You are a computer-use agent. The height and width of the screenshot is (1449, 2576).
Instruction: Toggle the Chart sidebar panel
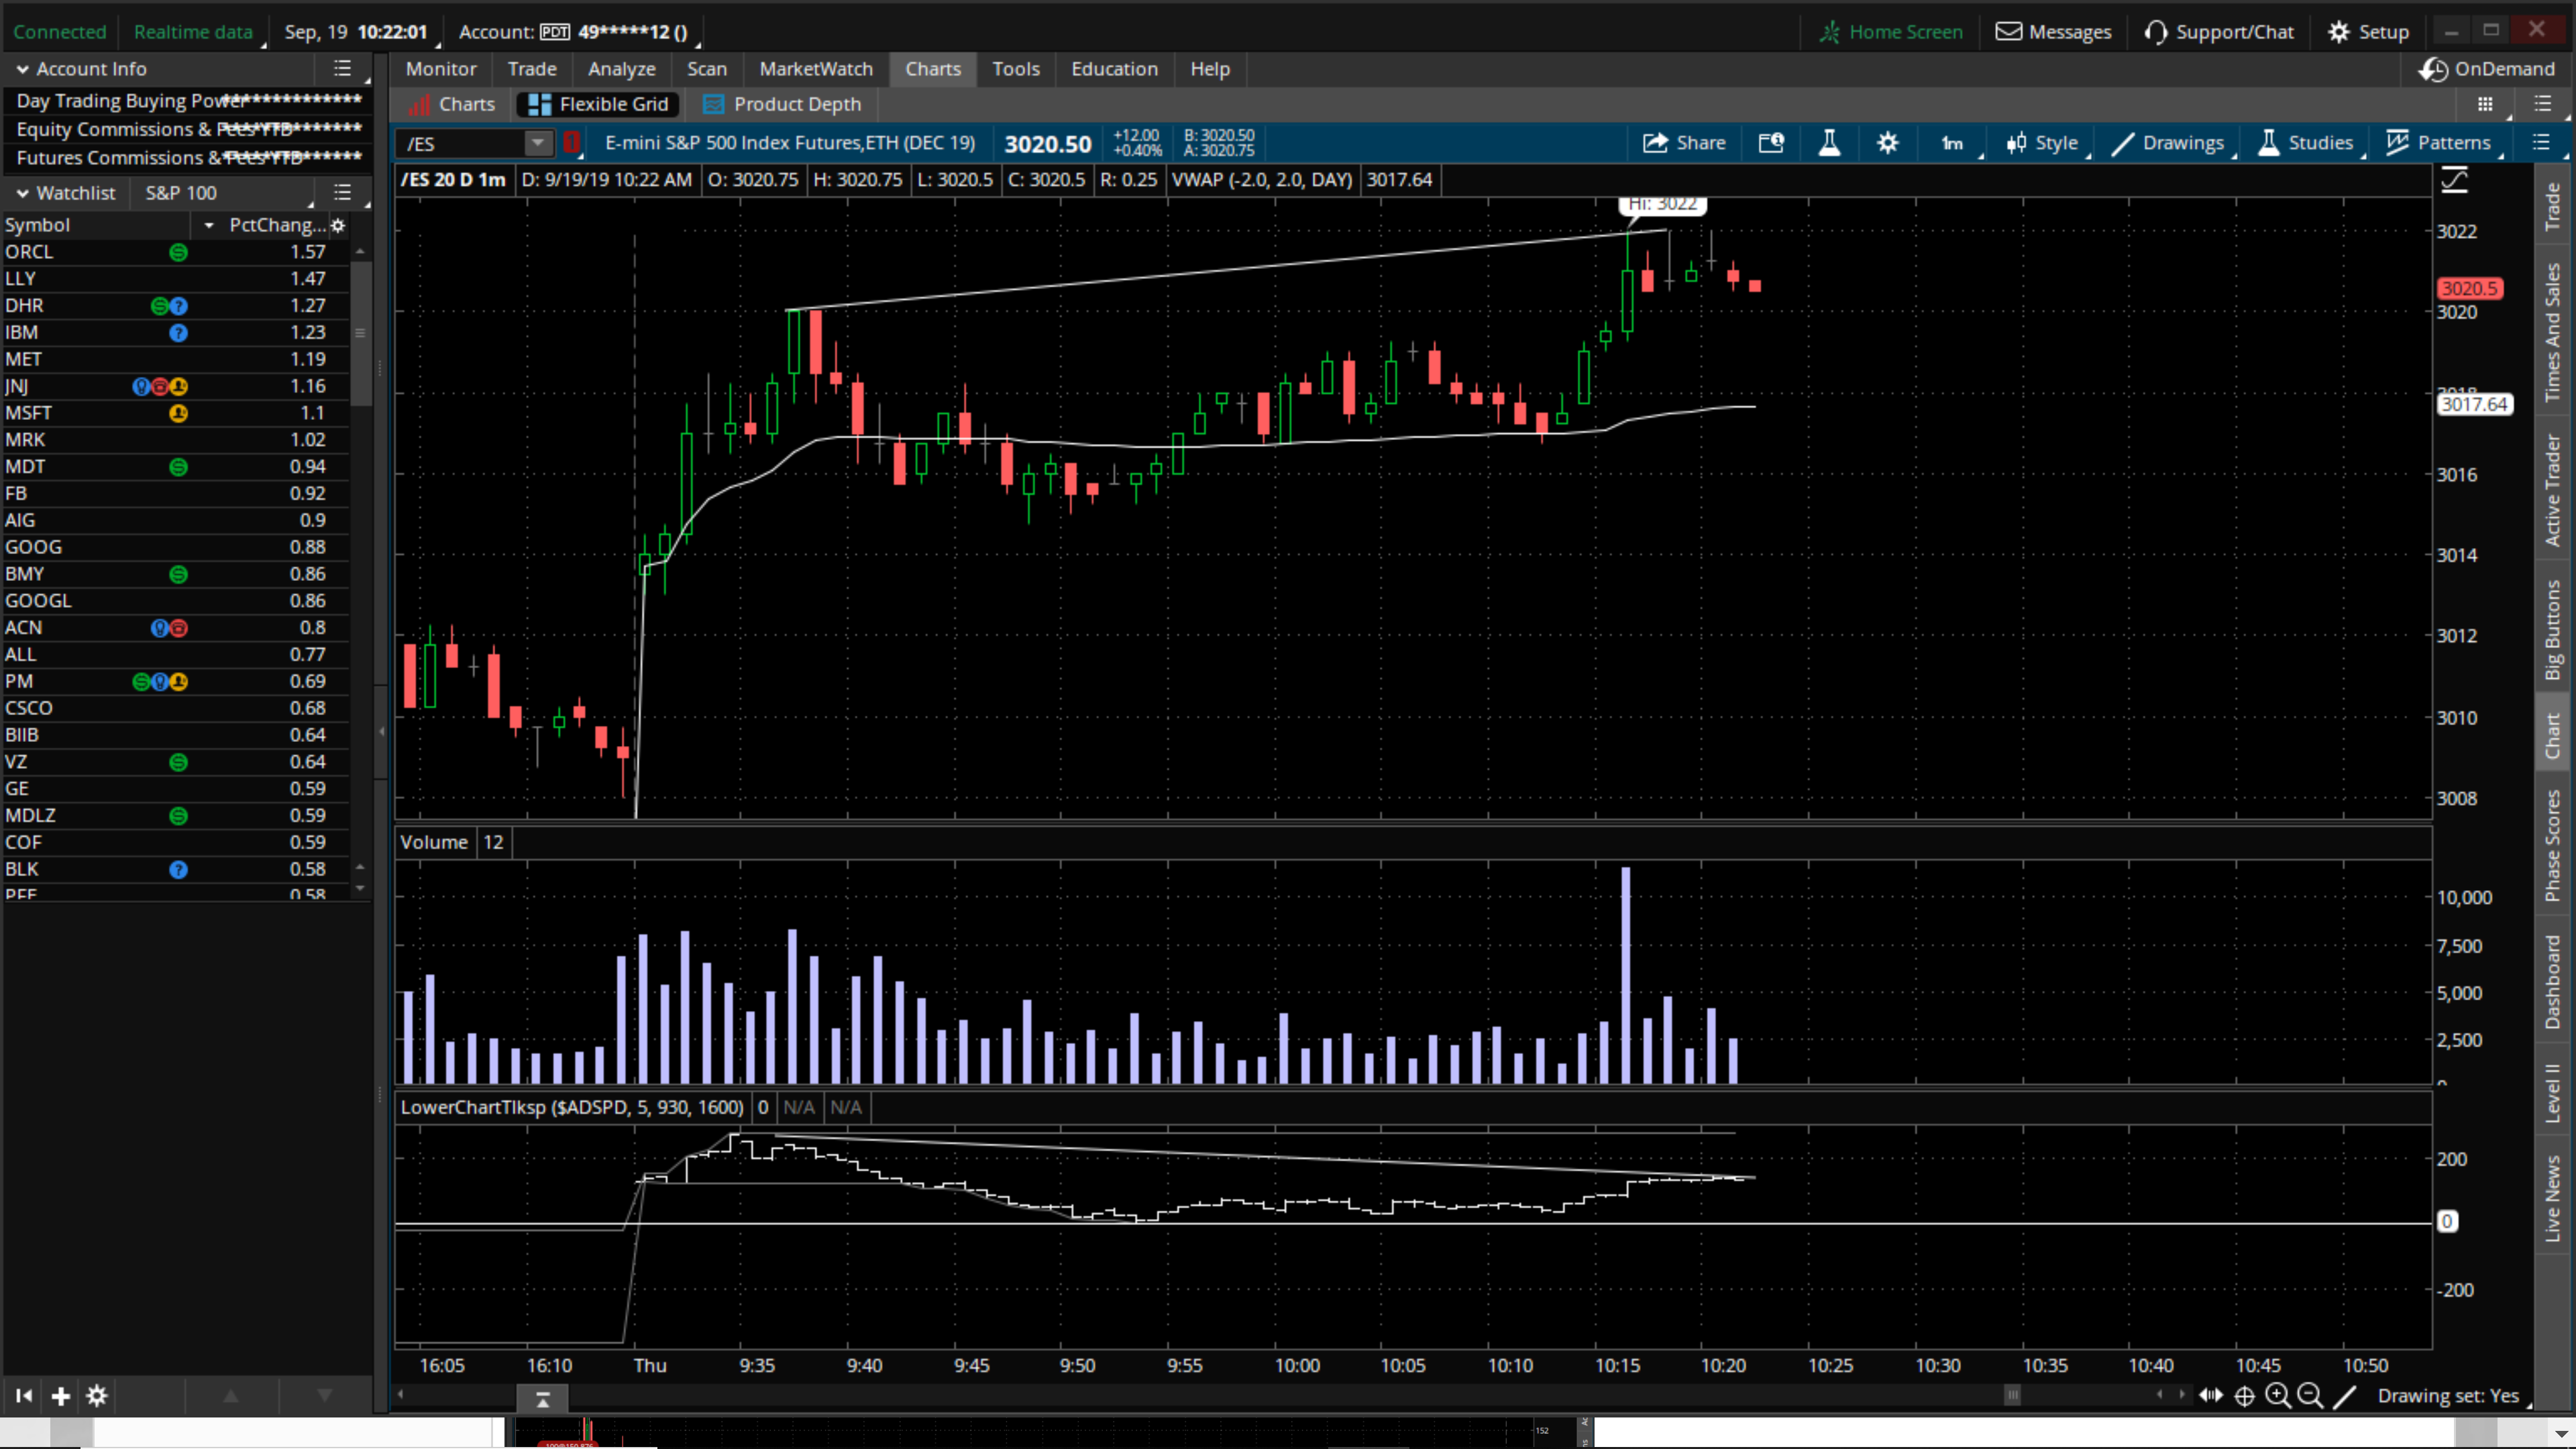(2553, 735)
